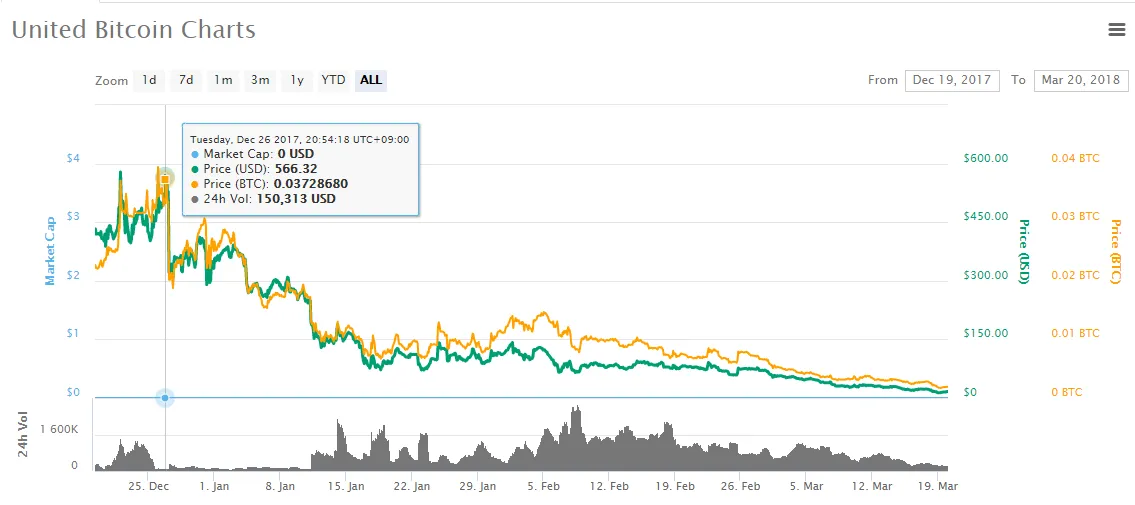This screenshot has height=505, width=1135.
Task: Toggle the Price (BTC) axis label
Action: 1115,250
